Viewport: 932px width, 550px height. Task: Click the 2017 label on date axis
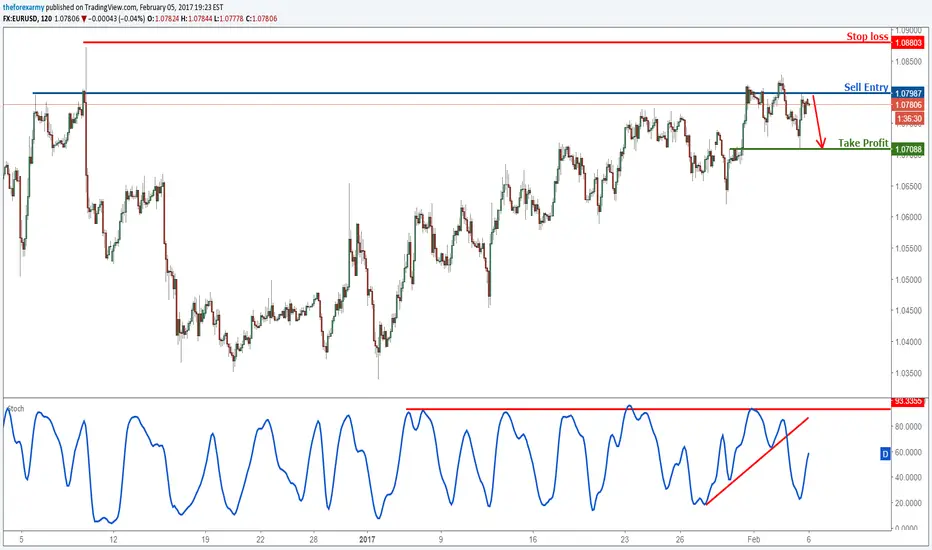[x=368, y=540]
